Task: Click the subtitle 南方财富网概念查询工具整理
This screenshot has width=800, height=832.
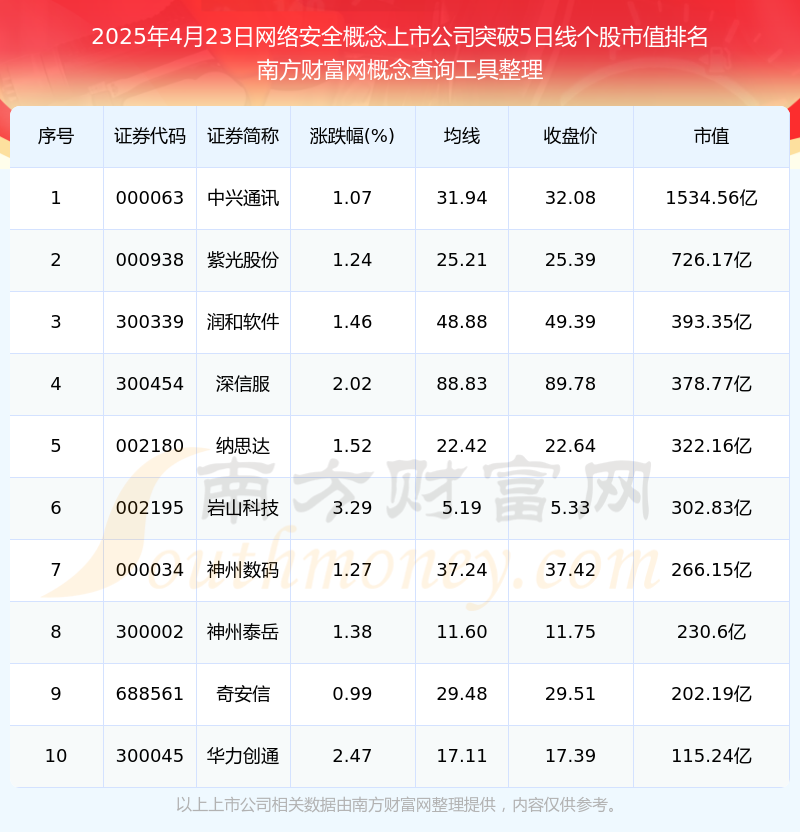Action: pyautogui.click(x=399, y=70)
